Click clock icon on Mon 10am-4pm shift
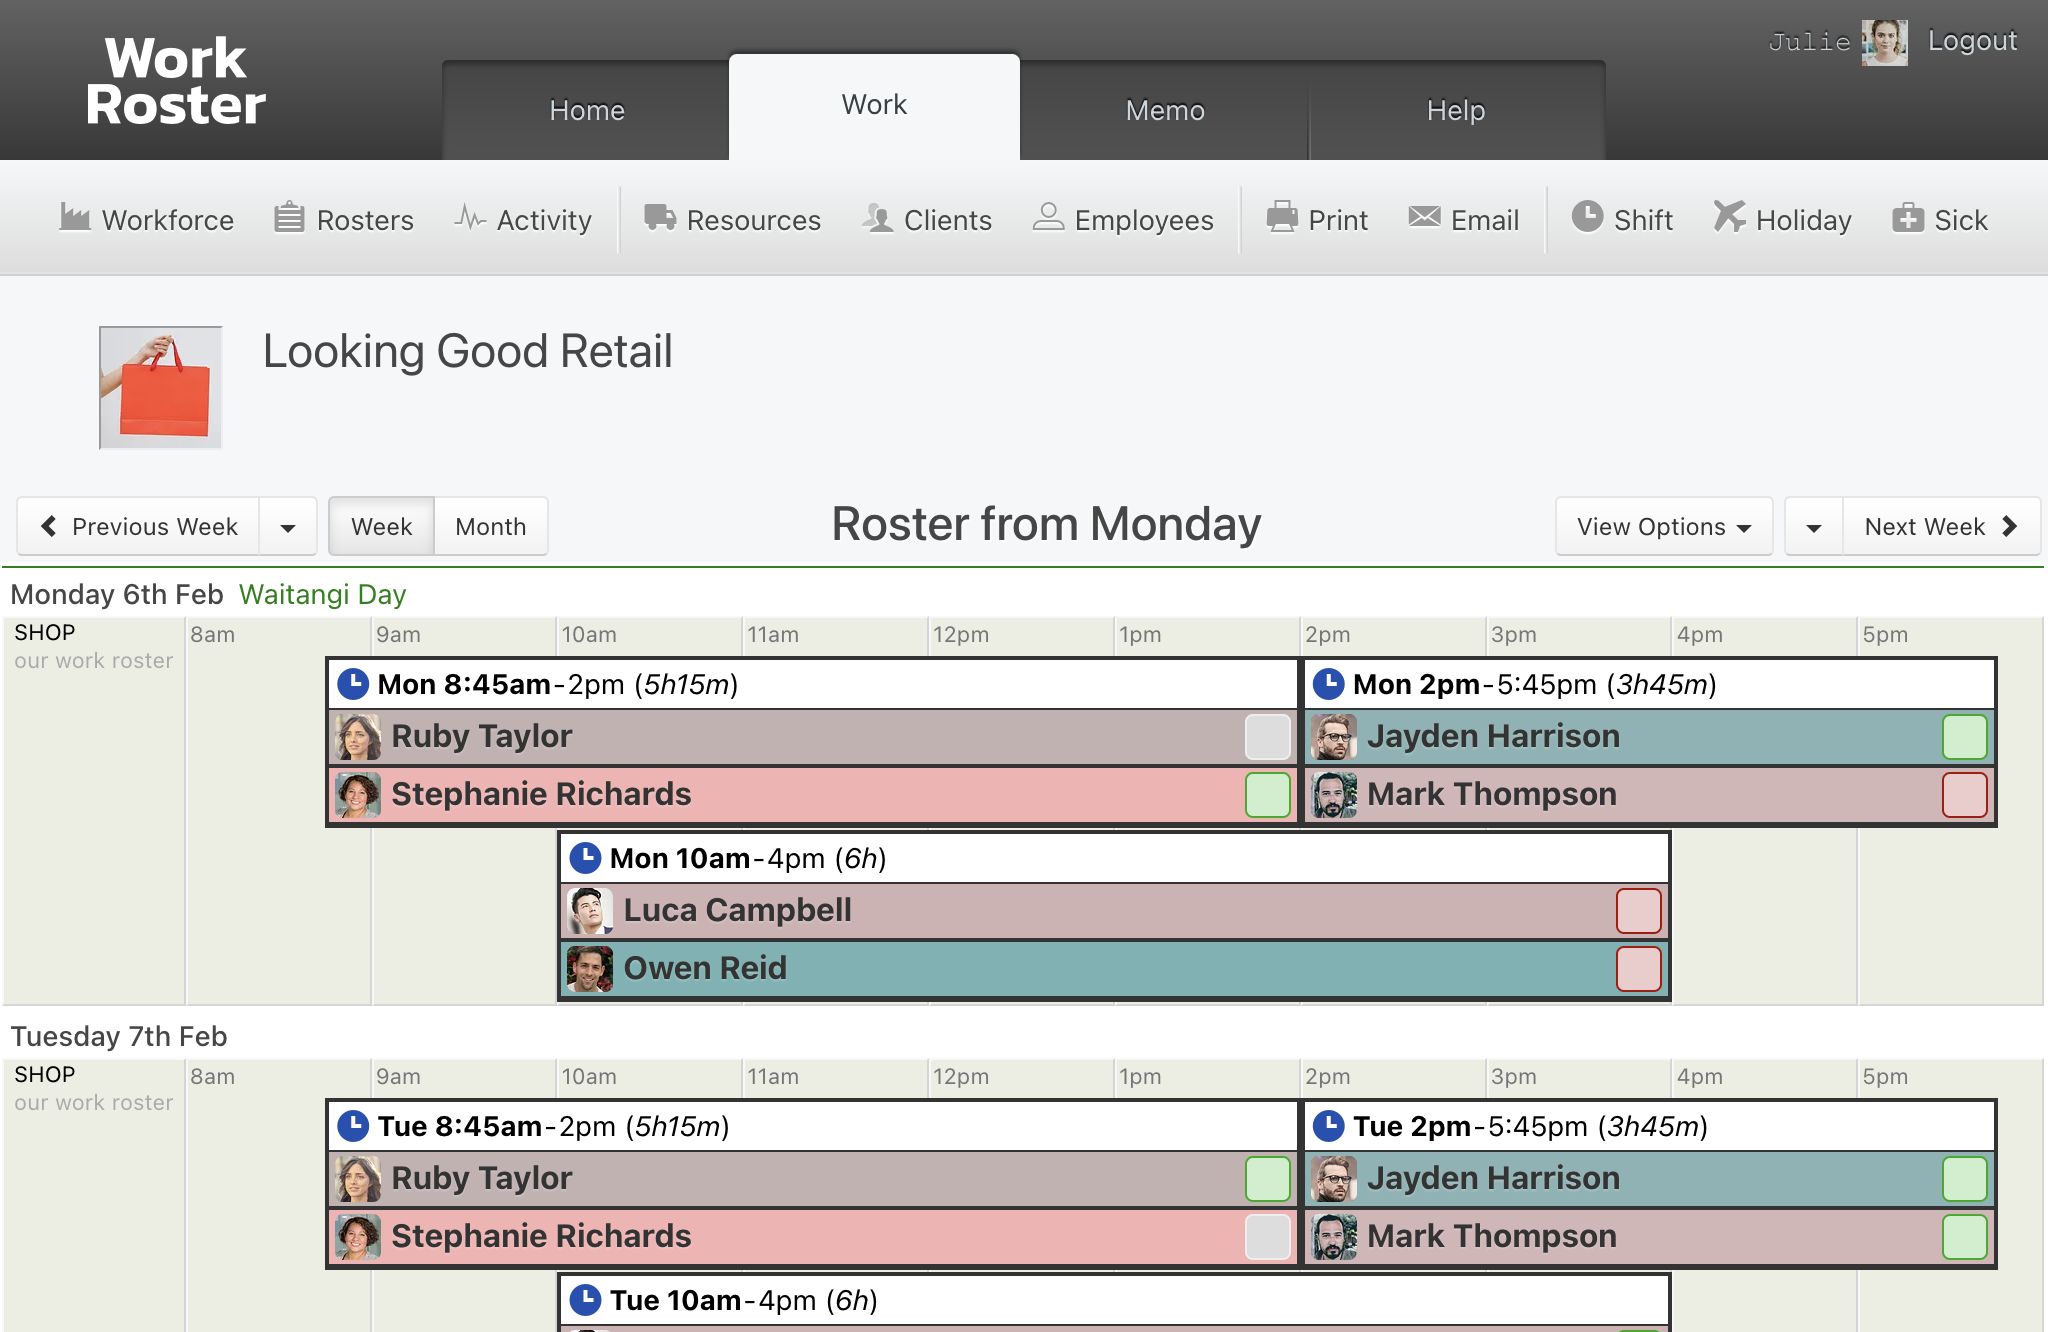Screen dimensions: 2048x1332 point(585,858)
